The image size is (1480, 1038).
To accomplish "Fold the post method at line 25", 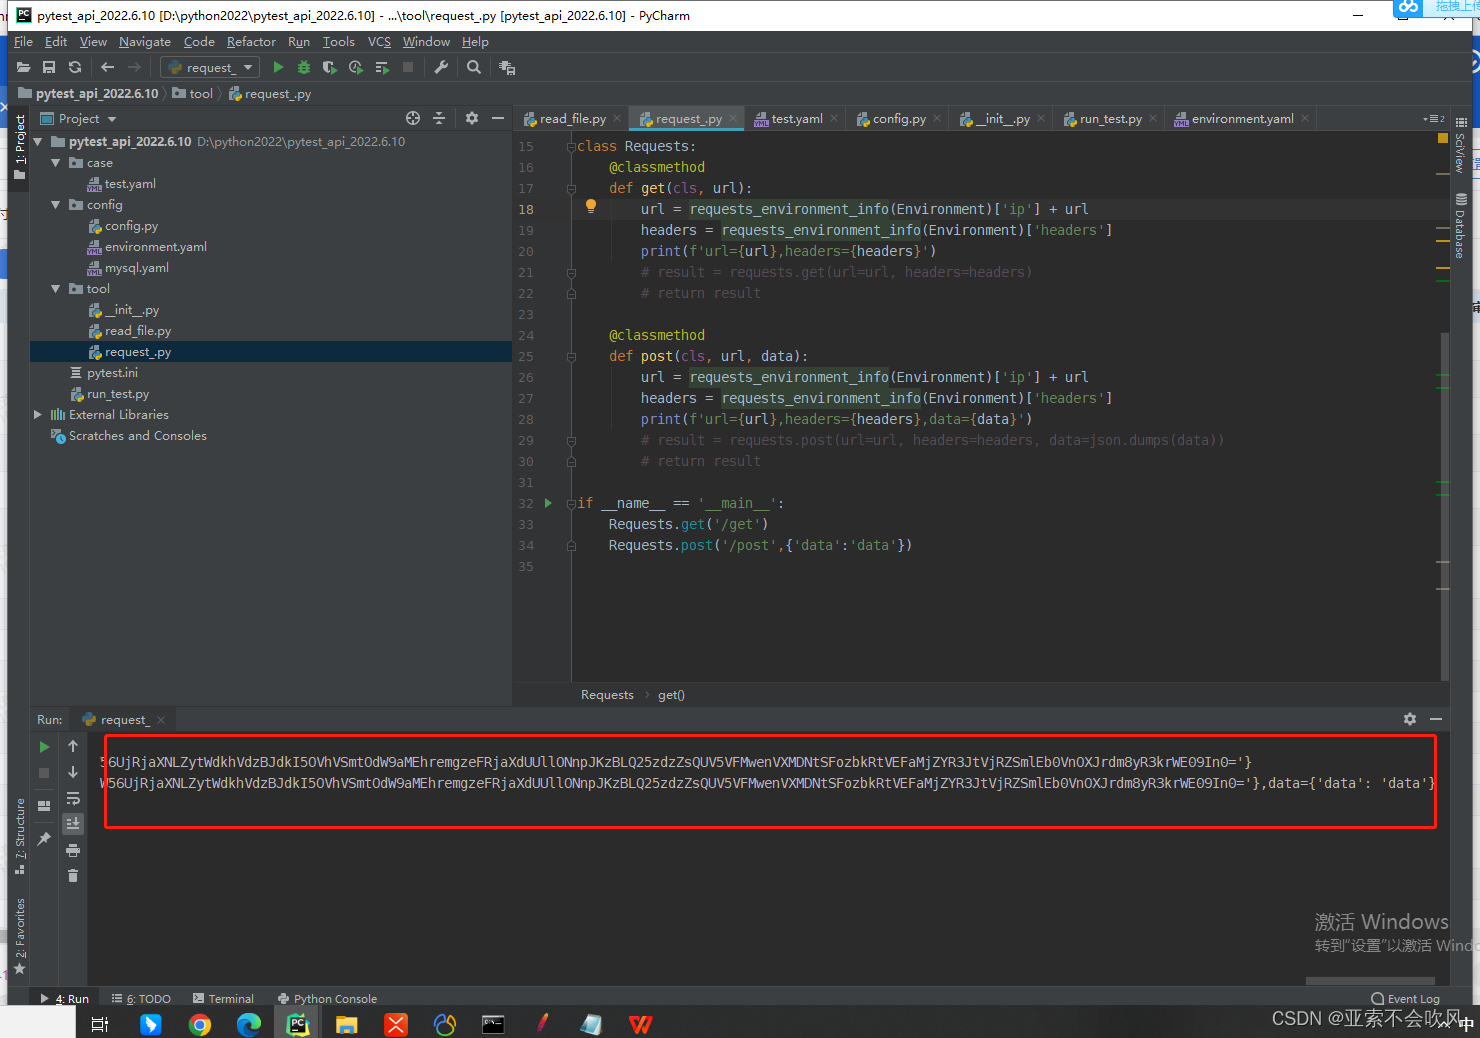I will [571, 356].
